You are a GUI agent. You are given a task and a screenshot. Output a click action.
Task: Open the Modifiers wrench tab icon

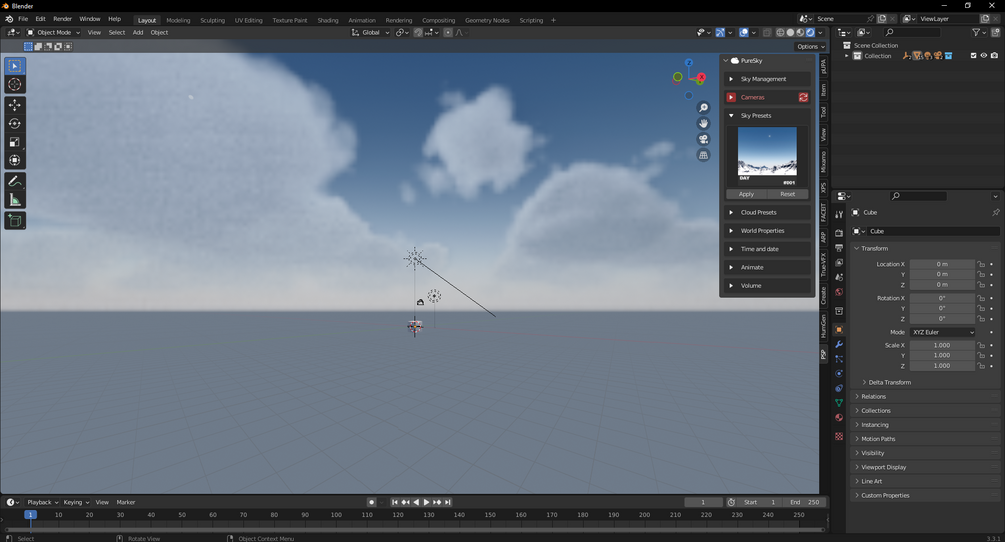[838, 345]
